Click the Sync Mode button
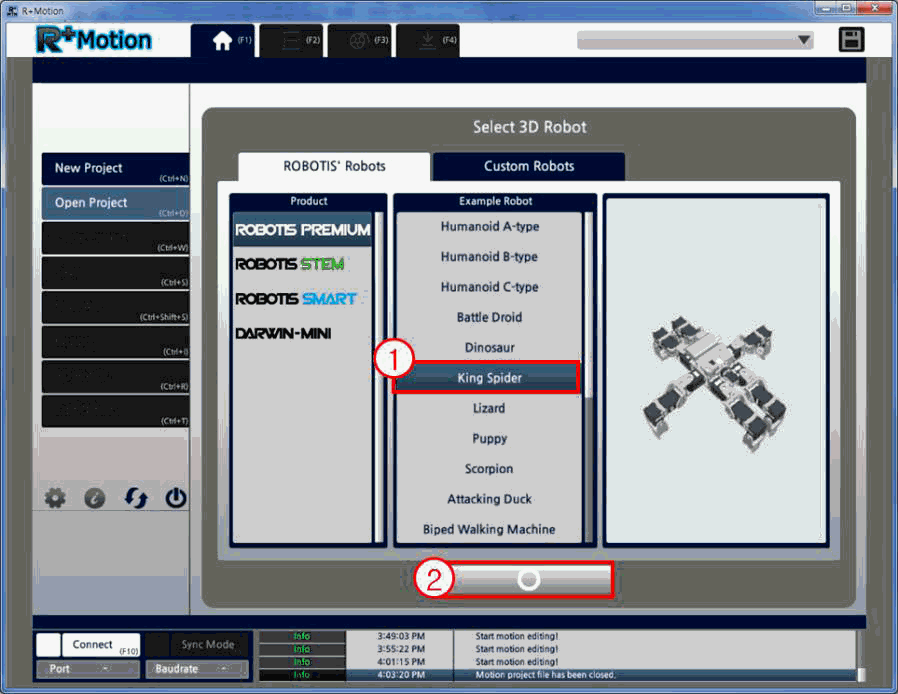 click(209, 645)
